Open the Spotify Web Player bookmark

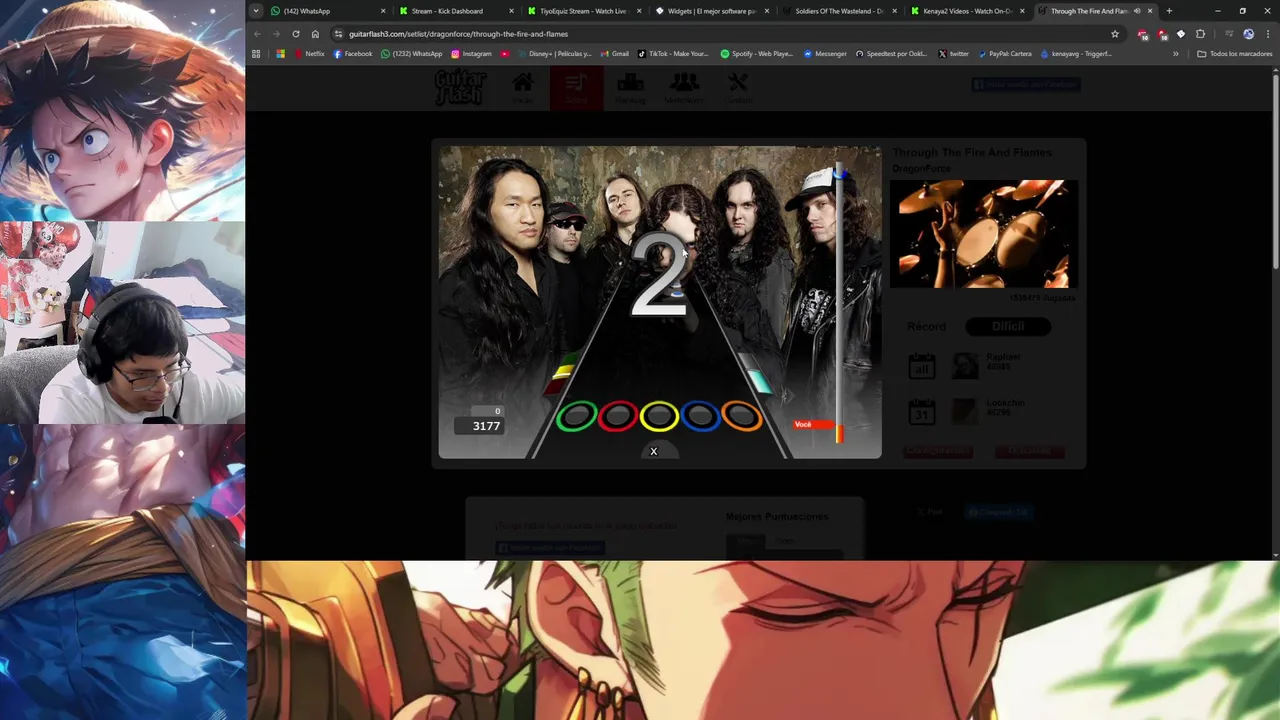(757, 54)
